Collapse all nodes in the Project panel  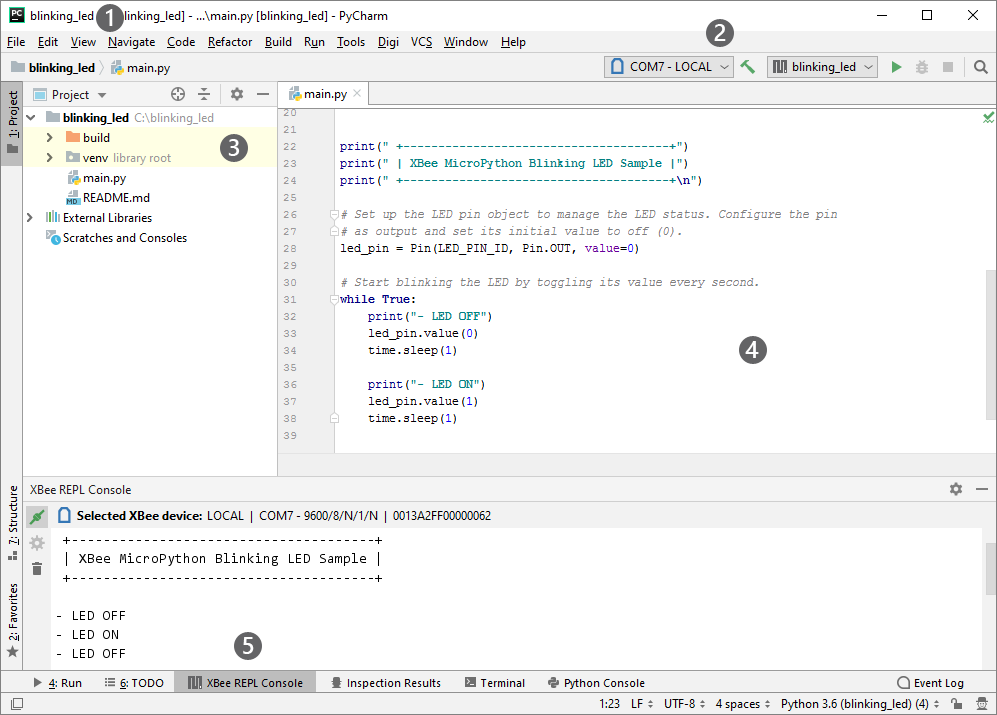[204, 94]
